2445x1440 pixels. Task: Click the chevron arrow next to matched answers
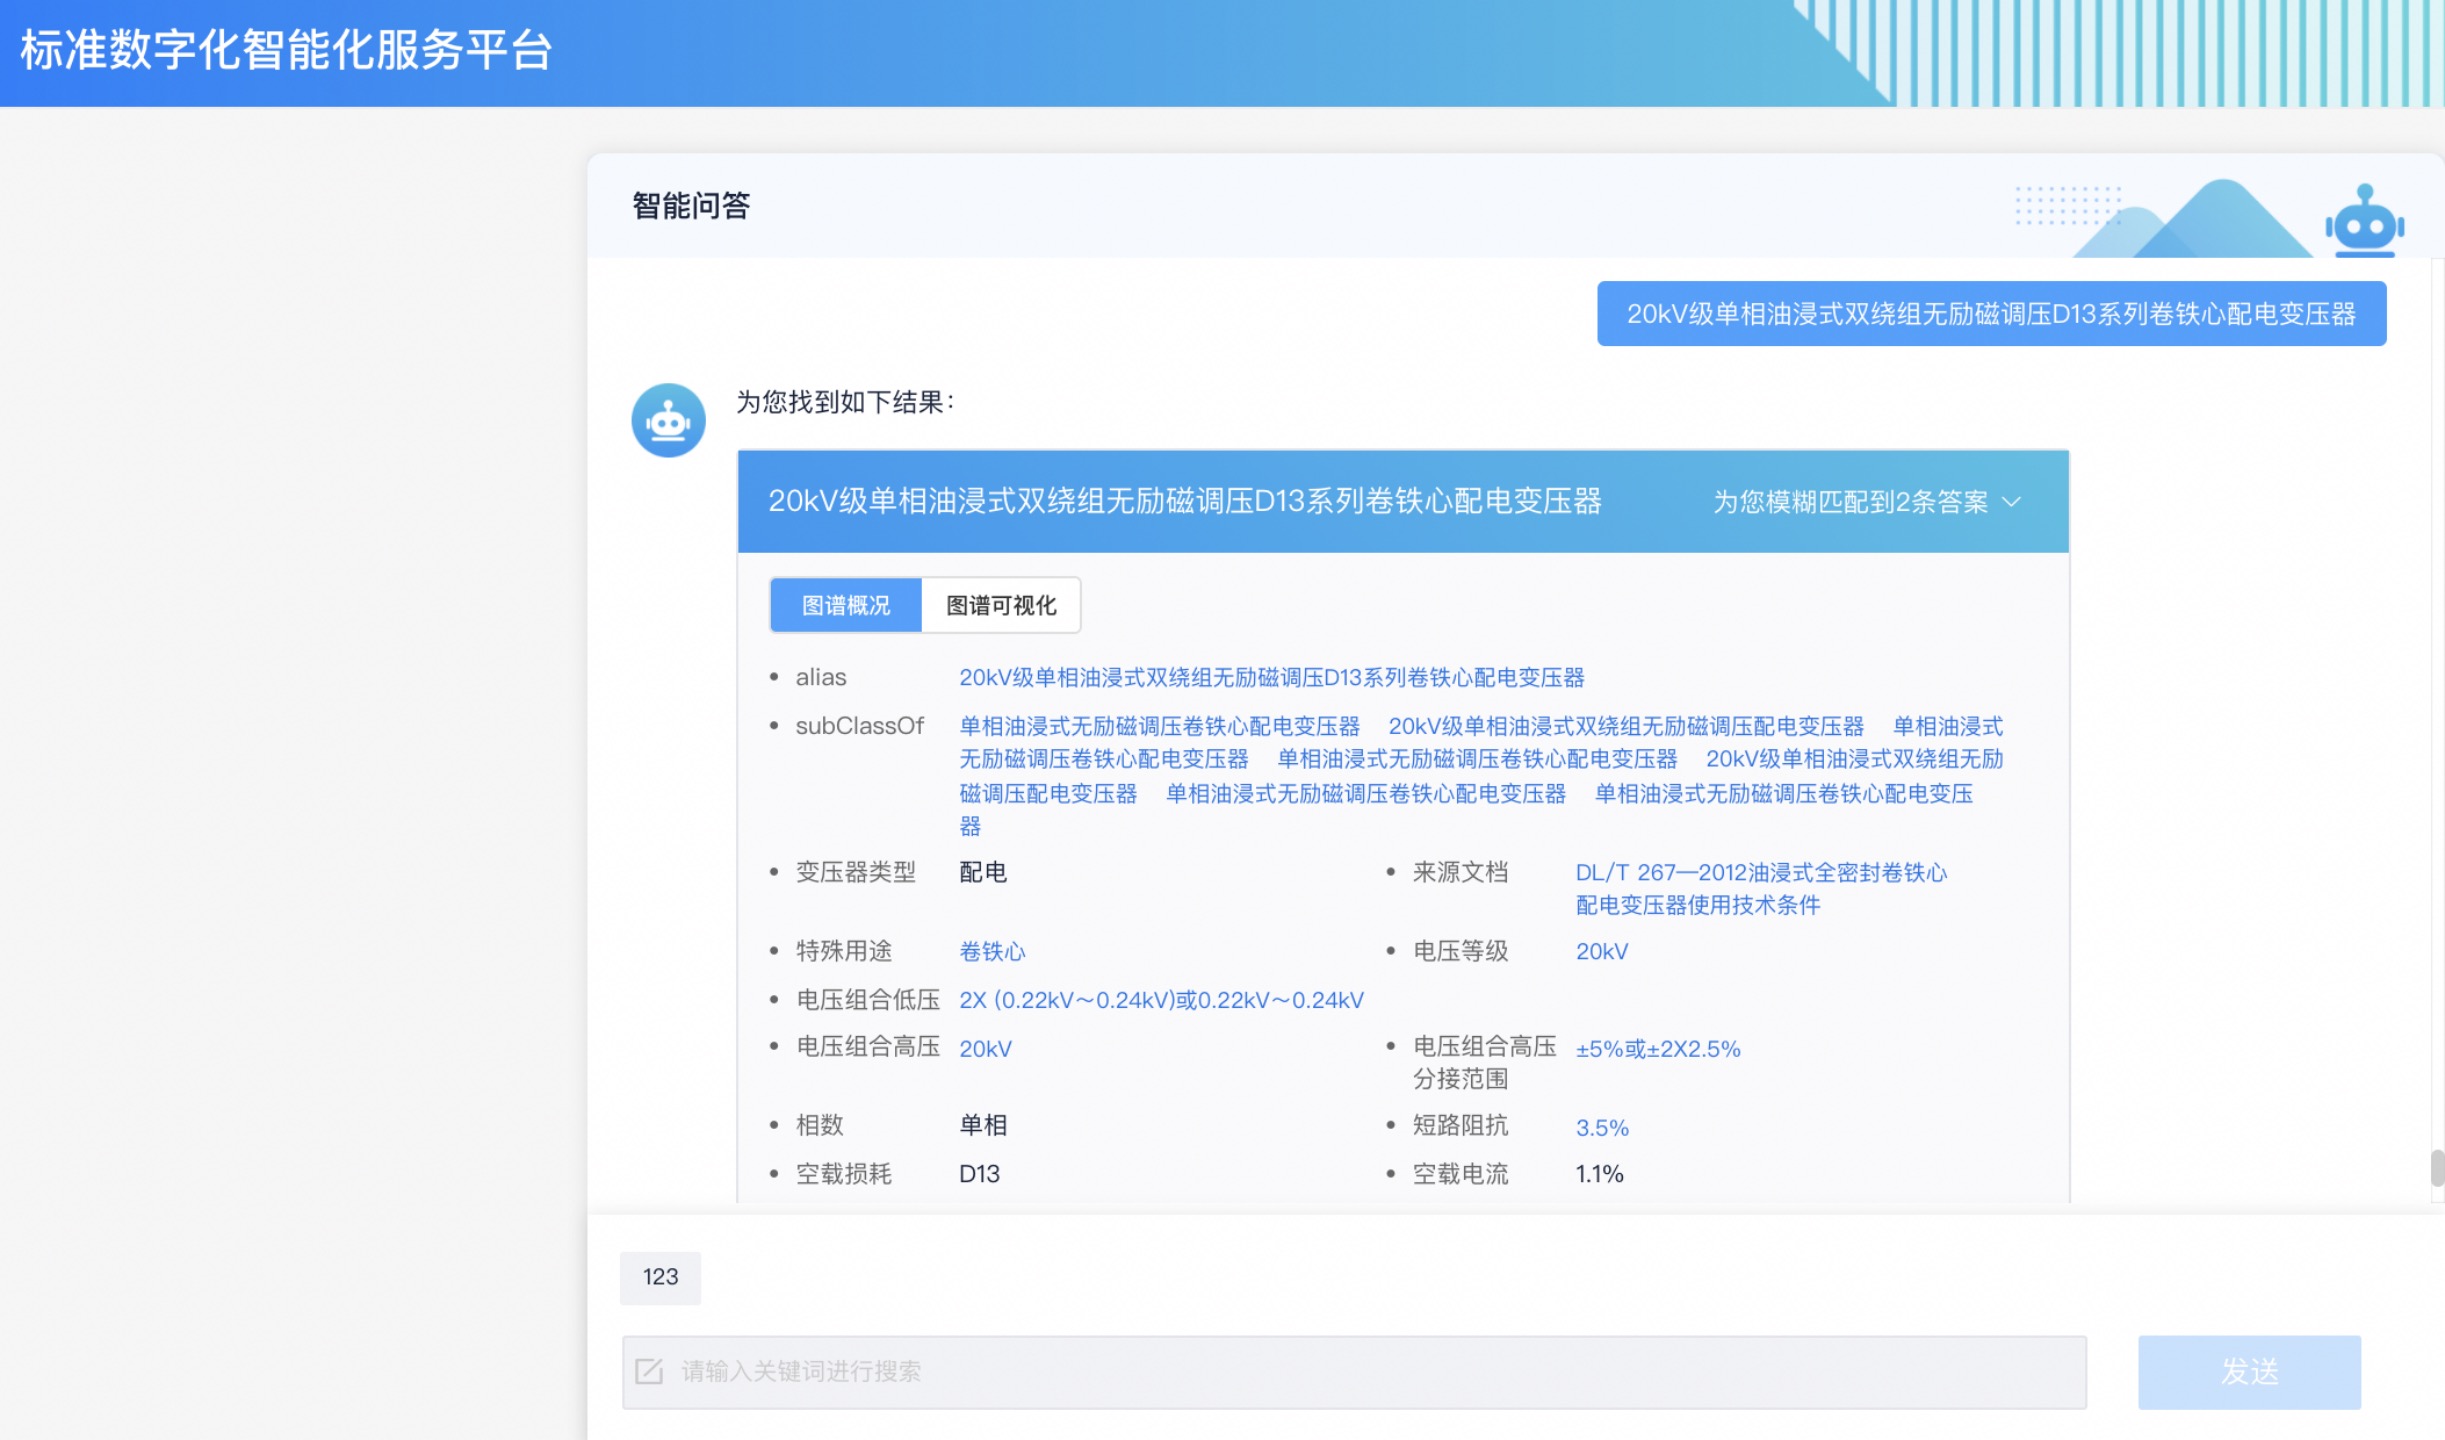point(2013,502)
